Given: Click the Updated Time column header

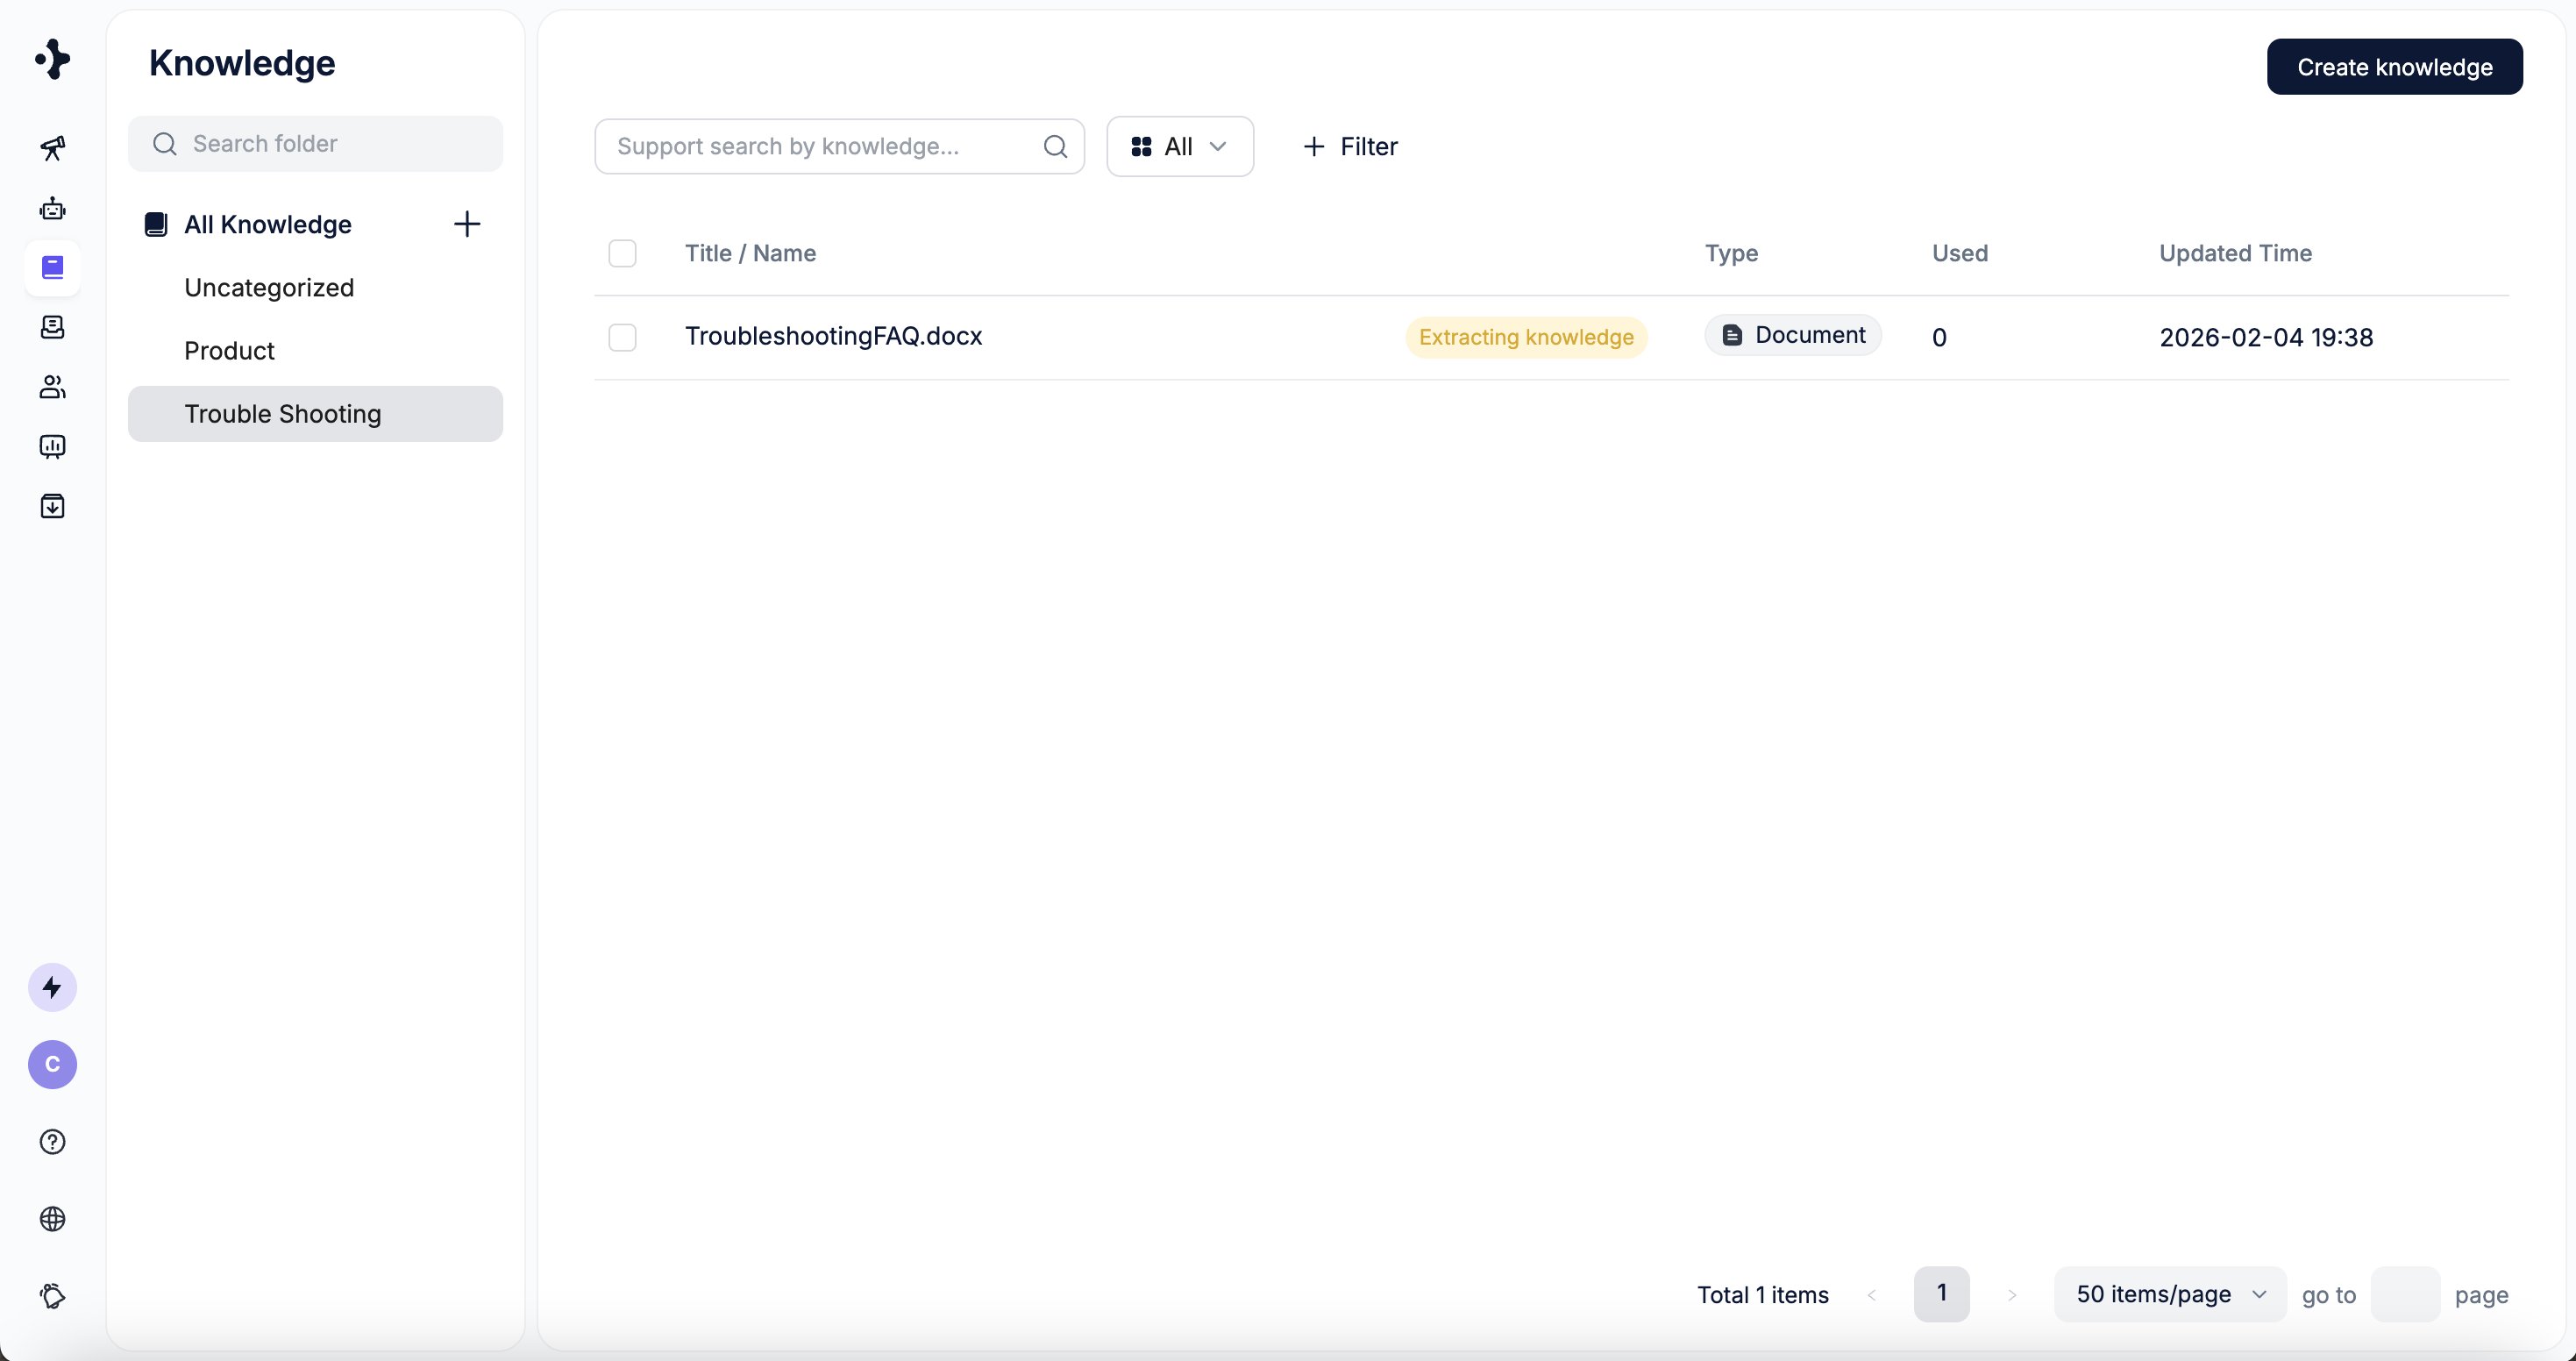Looking at the screenshot, I should coord(2235,253).
